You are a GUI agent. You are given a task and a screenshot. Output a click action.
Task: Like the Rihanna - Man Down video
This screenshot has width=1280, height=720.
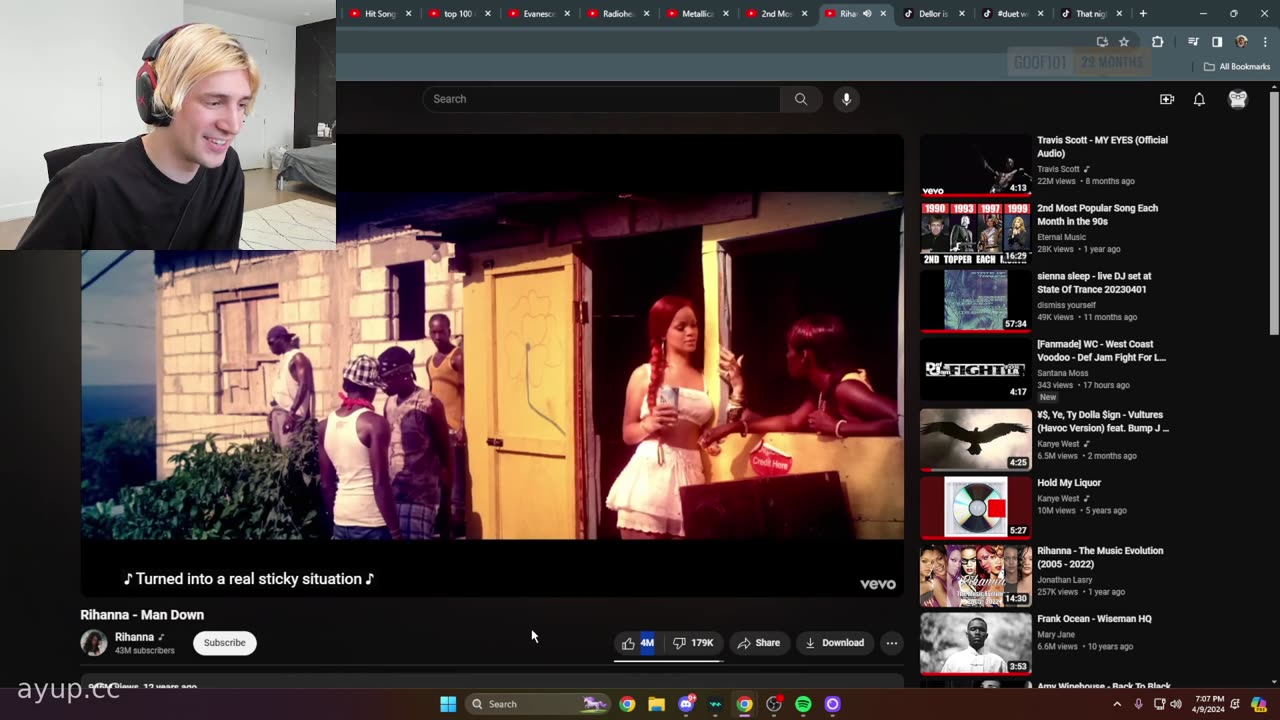[637, 643]
